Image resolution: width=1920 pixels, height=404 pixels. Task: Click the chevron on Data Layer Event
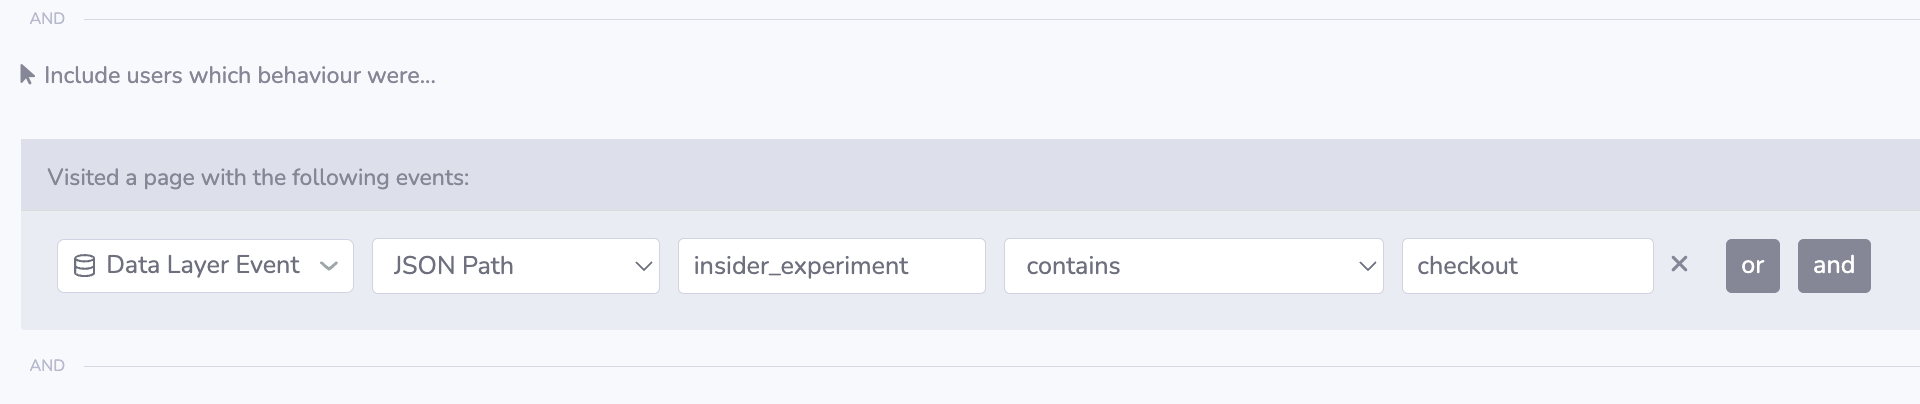click(328, 266)
